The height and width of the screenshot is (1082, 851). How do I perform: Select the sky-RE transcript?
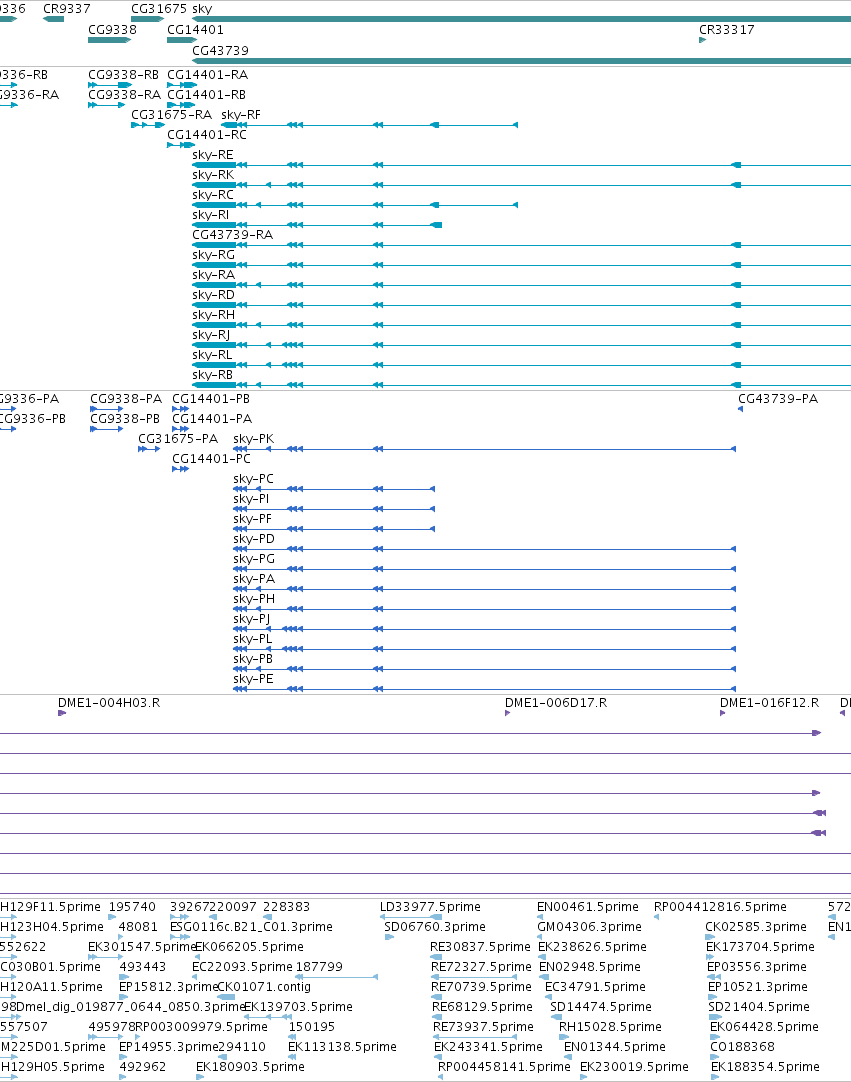click(213, 155)
